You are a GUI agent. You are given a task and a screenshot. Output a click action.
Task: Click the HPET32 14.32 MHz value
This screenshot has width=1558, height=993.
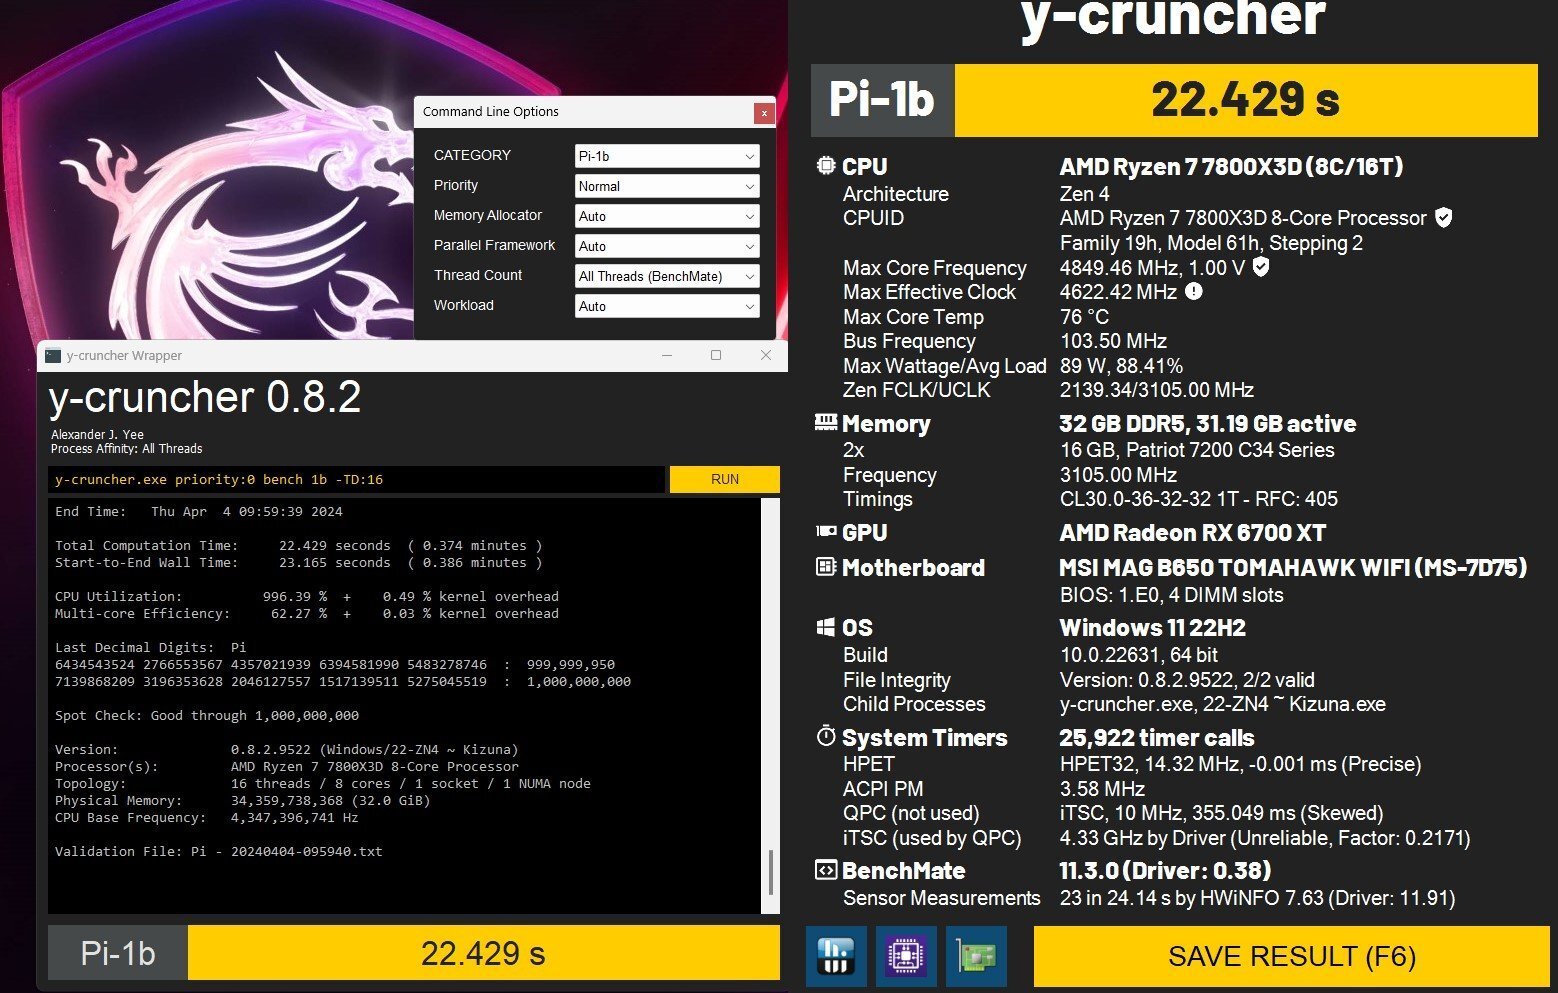coord(1240,764)
